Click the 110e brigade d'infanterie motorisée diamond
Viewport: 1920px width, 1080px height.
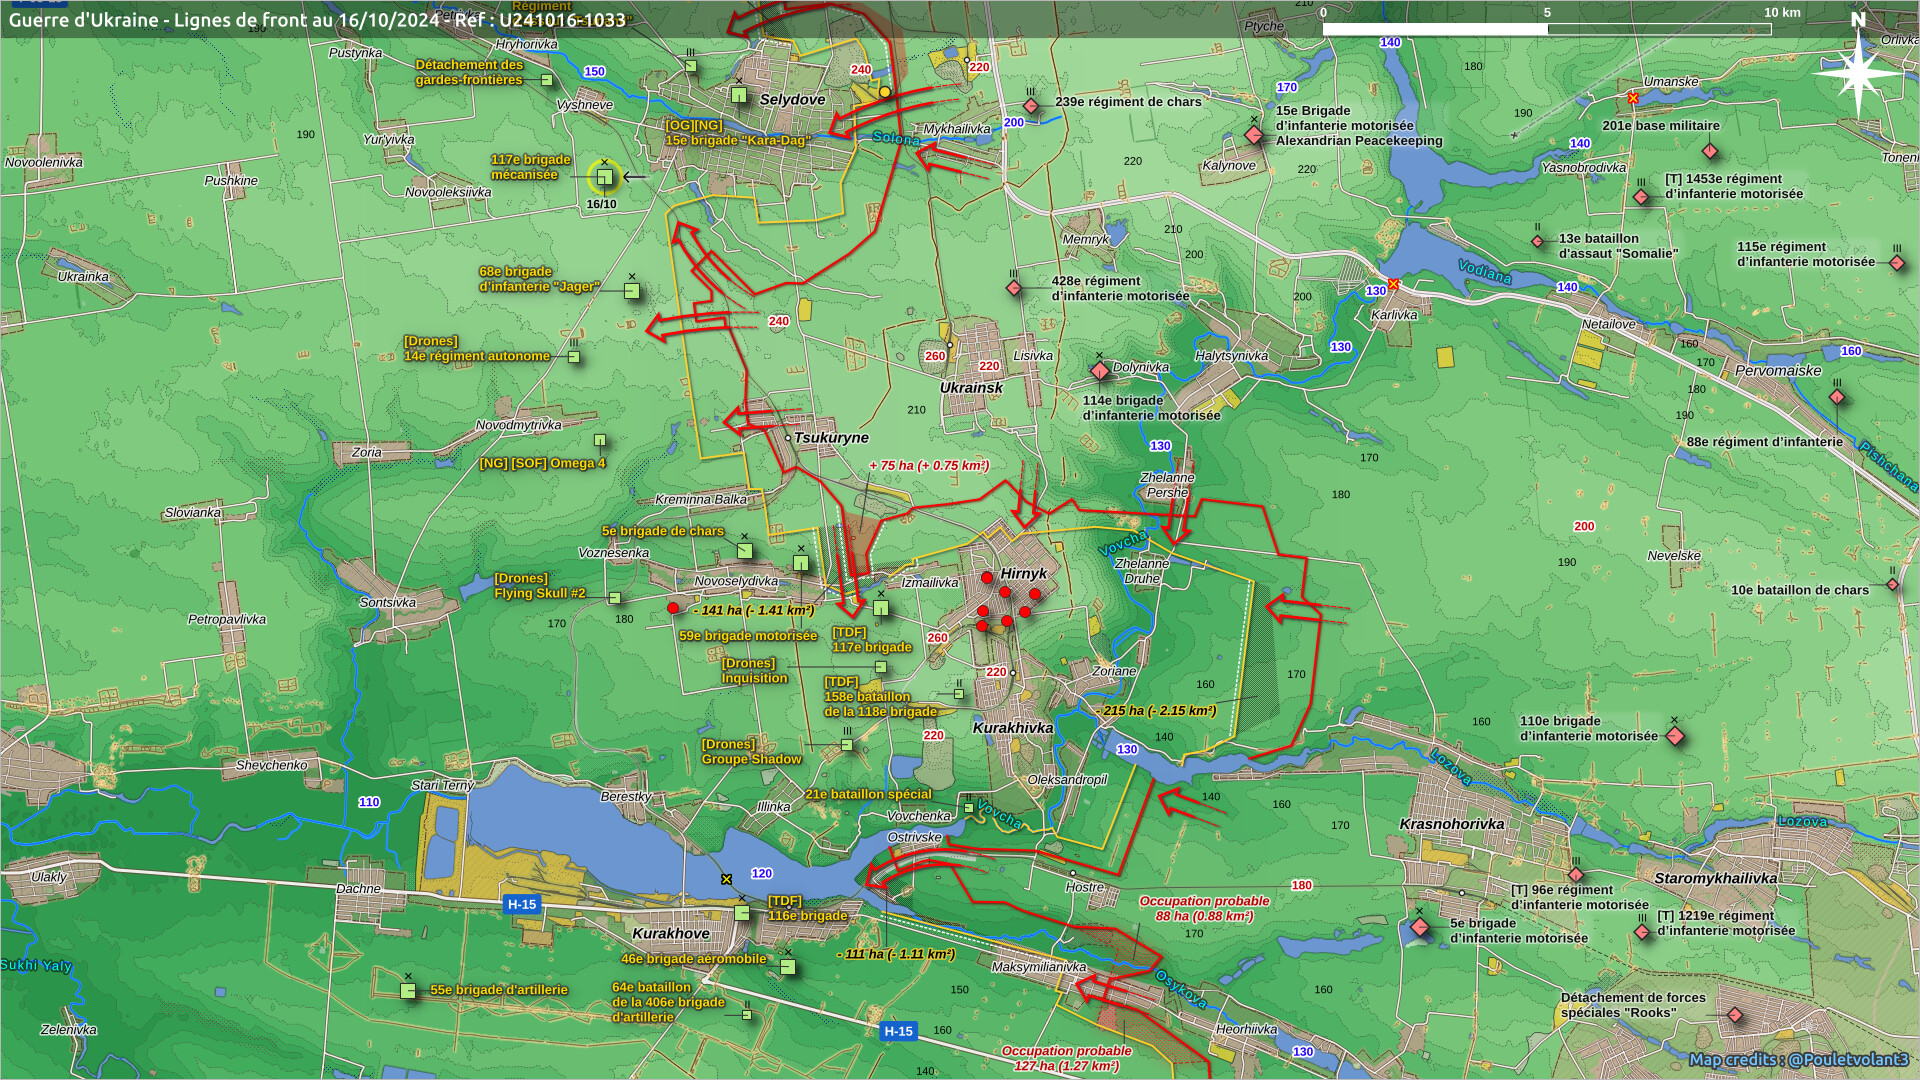(1675, 737)
